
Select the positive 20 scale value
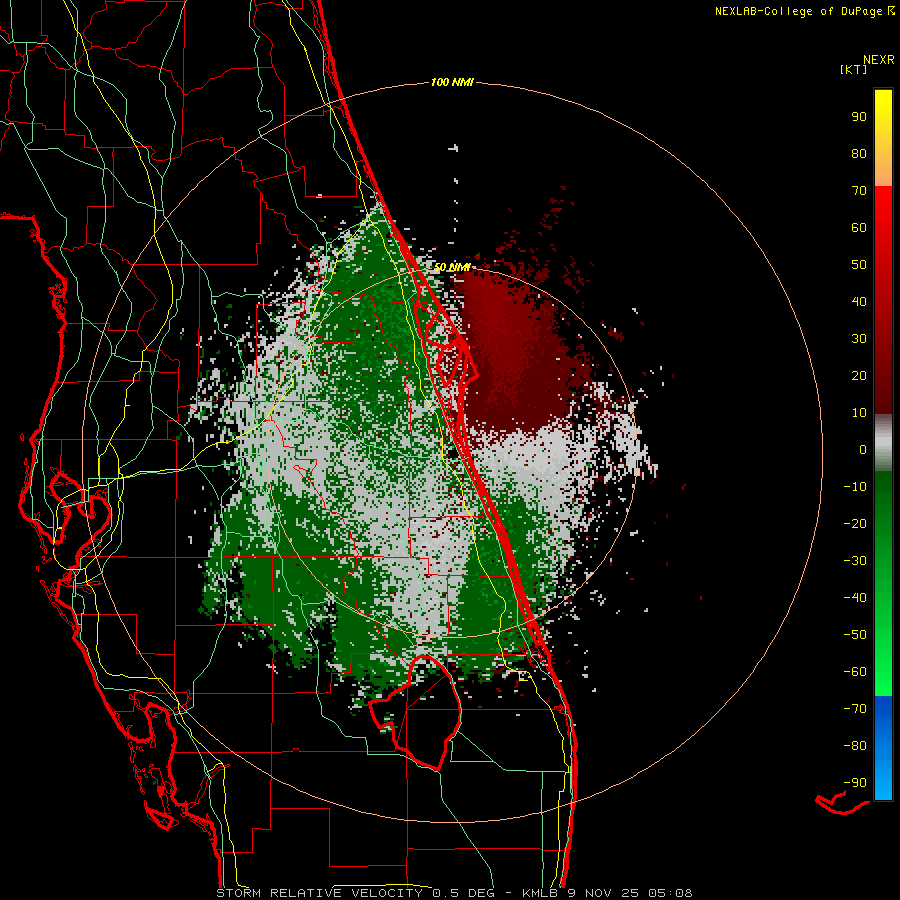point(859,375)
